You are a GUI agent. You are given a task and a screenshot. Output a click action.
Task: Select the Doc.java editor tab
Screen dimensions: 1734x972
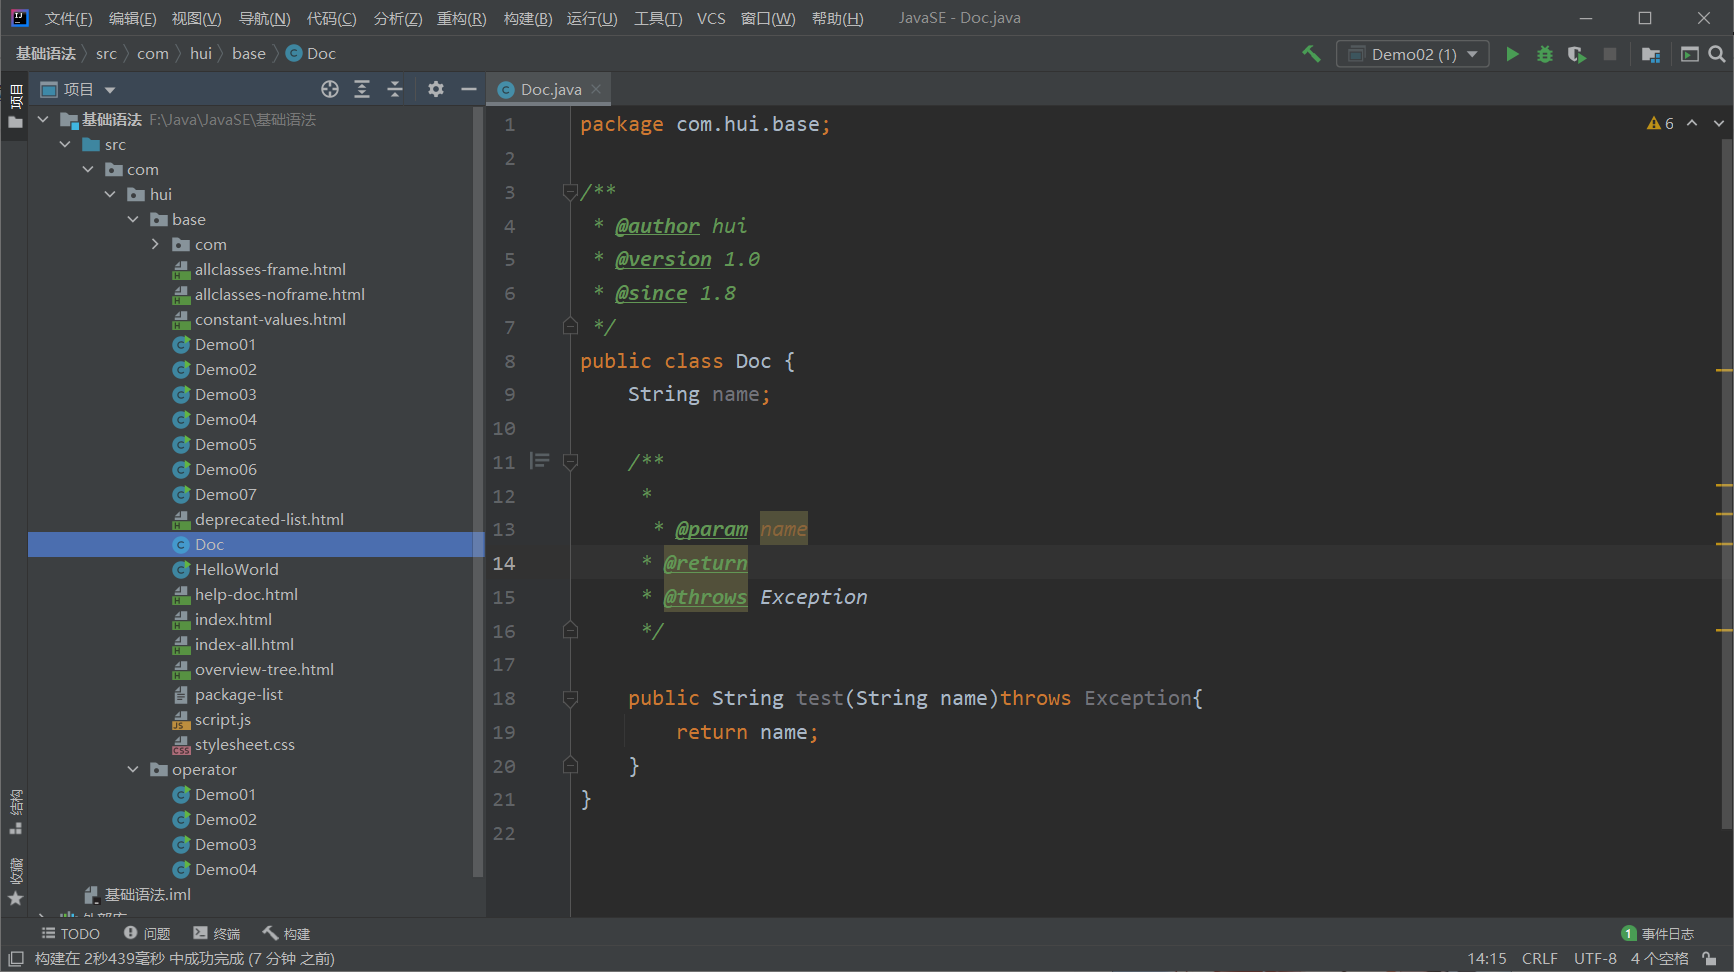[549, 89]
